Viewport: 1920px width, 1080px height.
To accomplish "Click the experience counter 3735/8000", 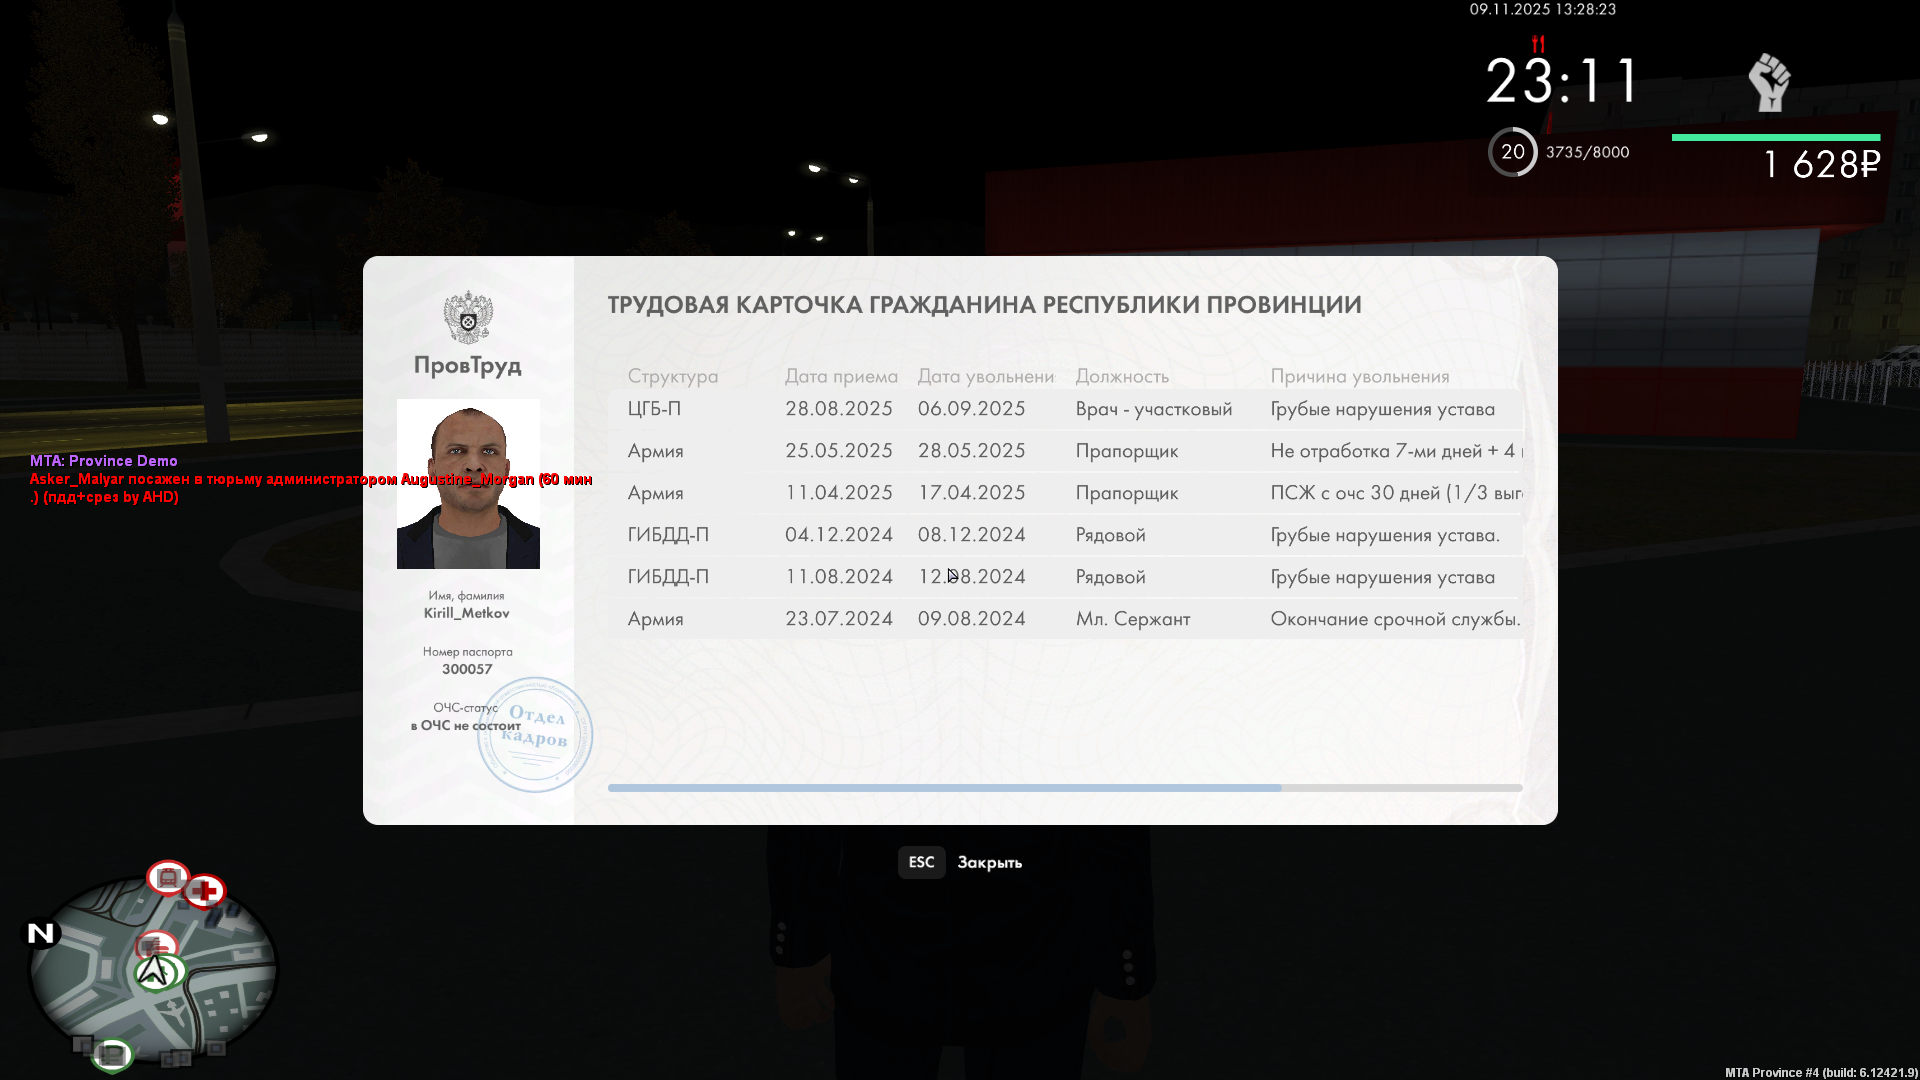I will point(1587,152).
